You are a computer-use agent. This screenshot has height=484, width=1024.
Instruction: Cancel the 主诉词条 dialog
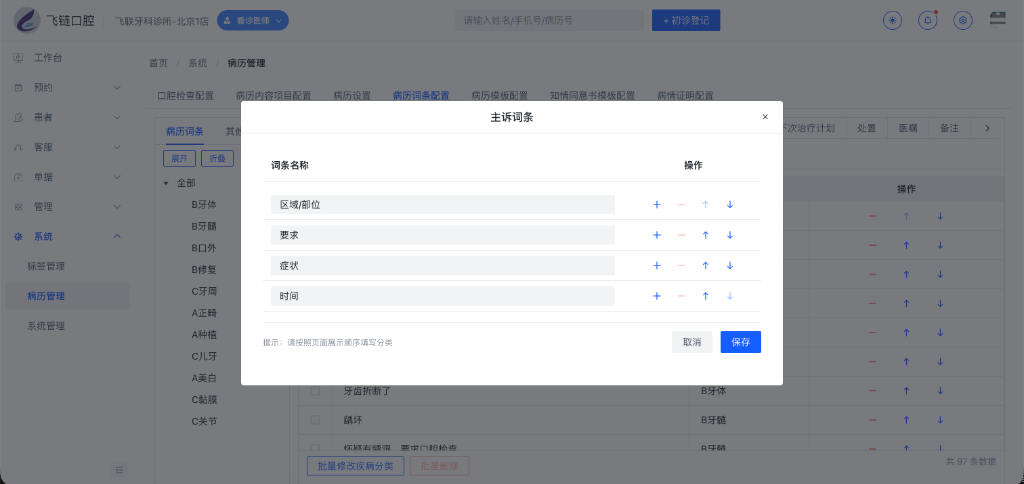coord(692,342)
